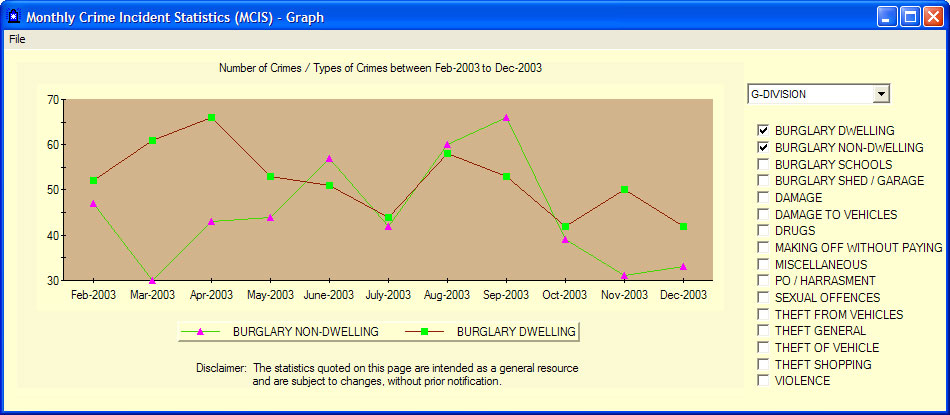The height and width of the screenshot is (415, 950).
Task: Tick the SEXUAL OFFENCES checkbox
Action: [764, 298]
